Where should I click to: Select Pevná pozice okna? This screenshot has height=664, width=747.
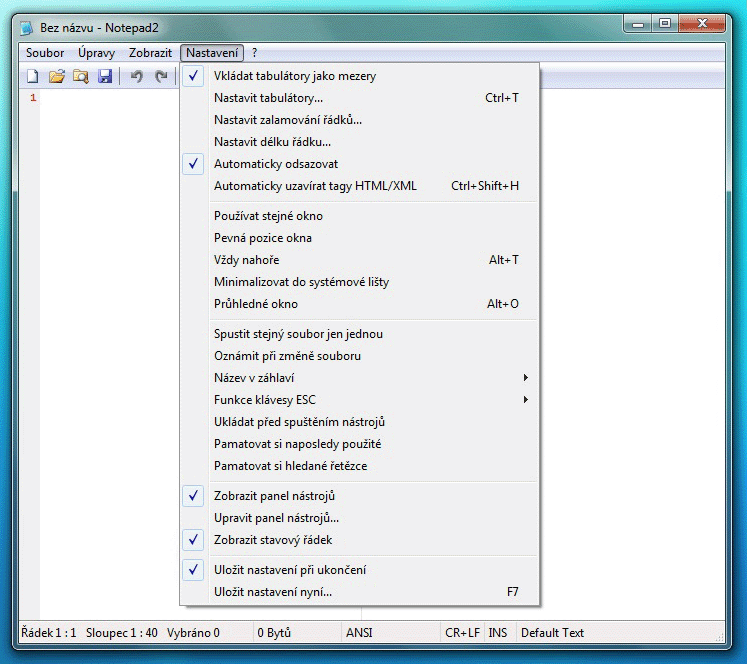360,238
